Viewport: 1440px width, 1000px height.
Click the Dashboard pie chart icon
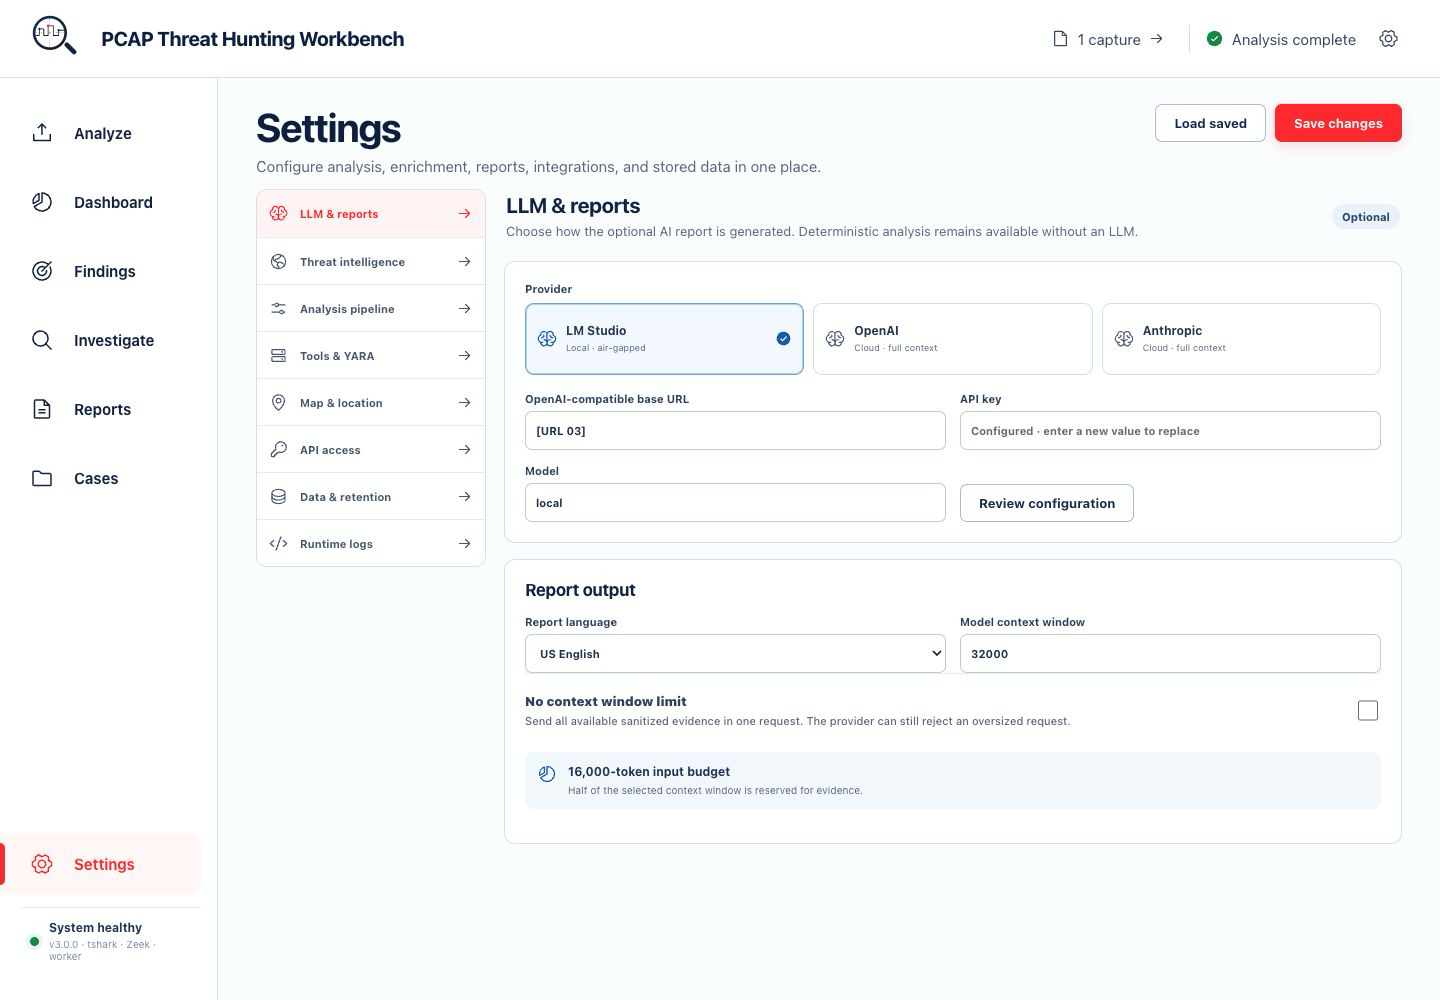tap(42, 202)
